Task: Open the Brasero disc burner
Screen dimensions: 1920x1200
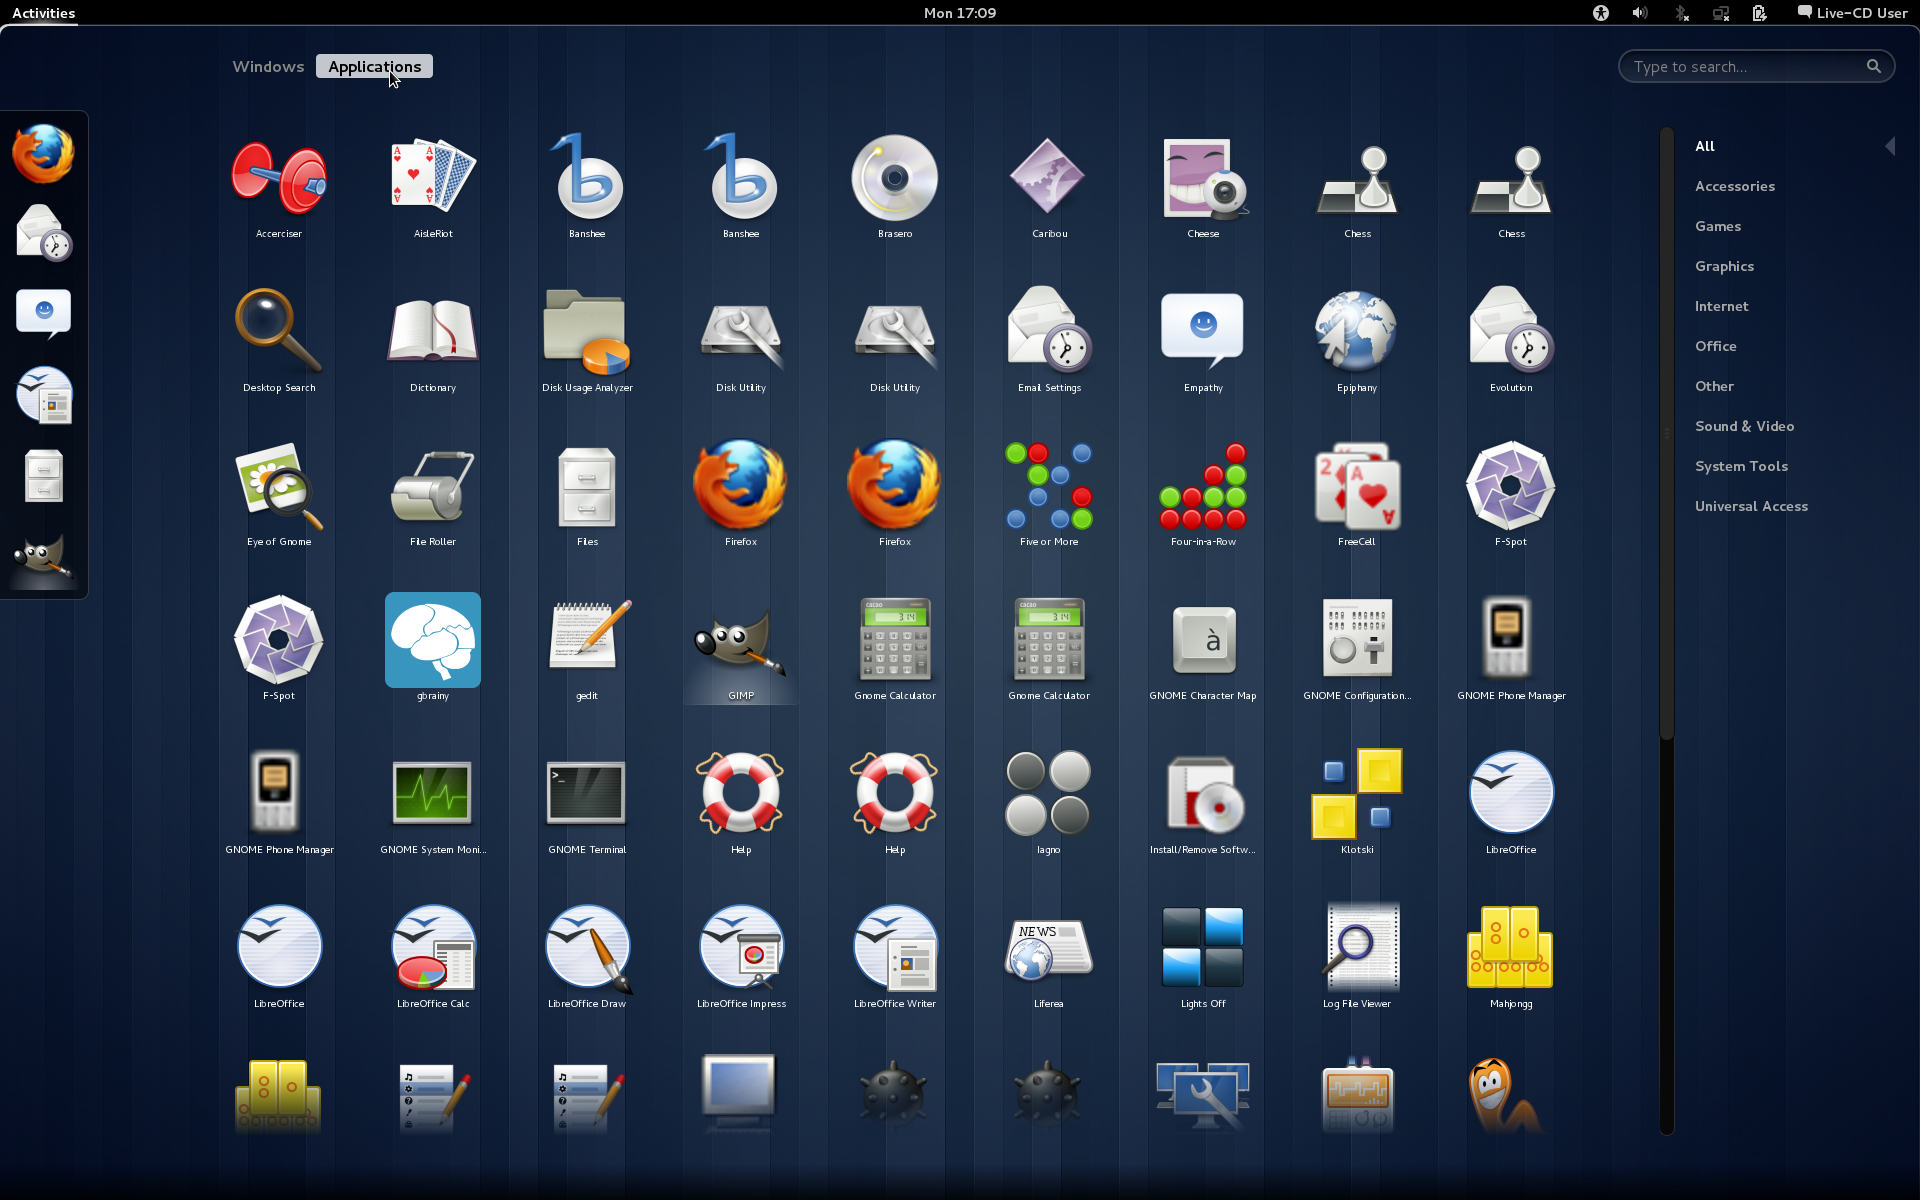Action: (895, 188)
